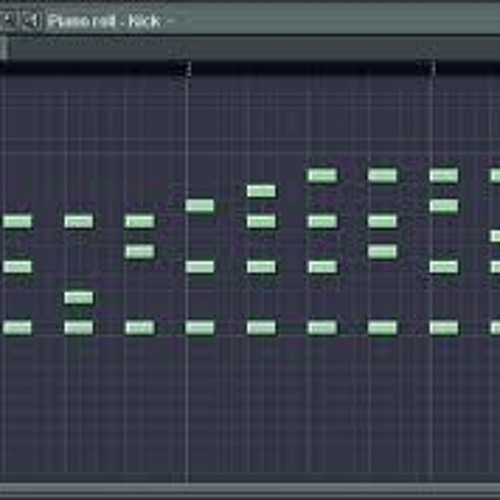The height and width of the screenshot is (500, 500).
Task: Select the second note in the top row
Action: coord(382,175)
